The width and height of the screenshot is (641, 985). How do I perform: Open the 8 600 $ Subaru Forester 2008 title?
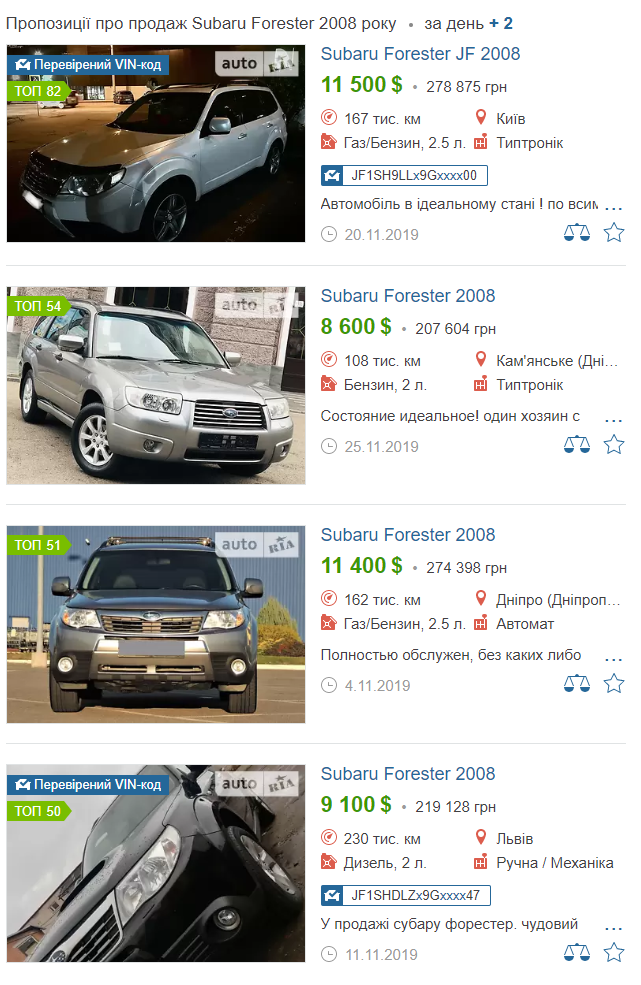coord(408,296)
